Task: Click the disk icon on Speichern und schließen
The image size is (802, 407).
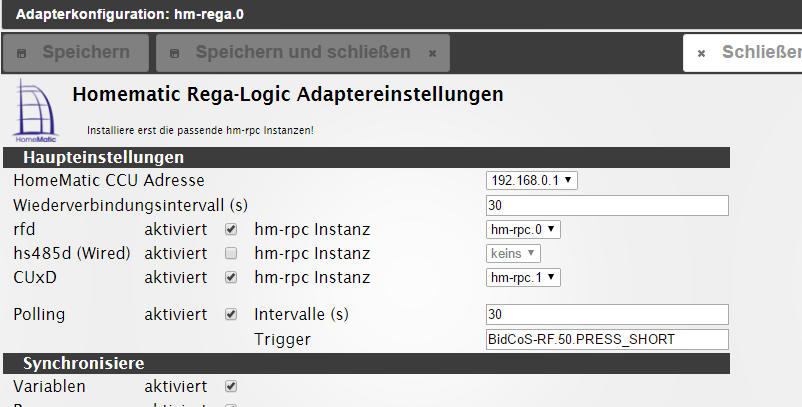Action: 175,52
